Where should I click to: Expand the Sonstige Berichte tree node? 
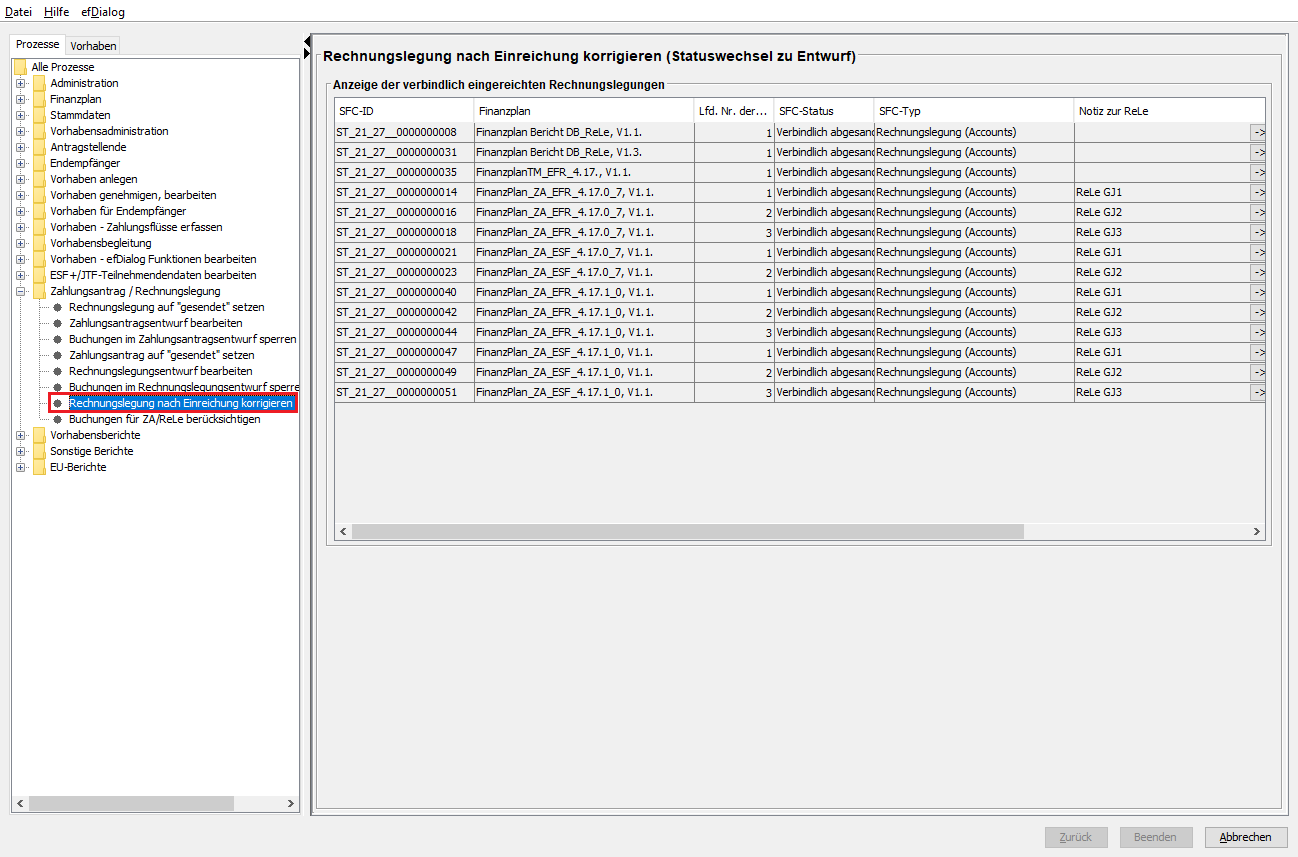21,451
